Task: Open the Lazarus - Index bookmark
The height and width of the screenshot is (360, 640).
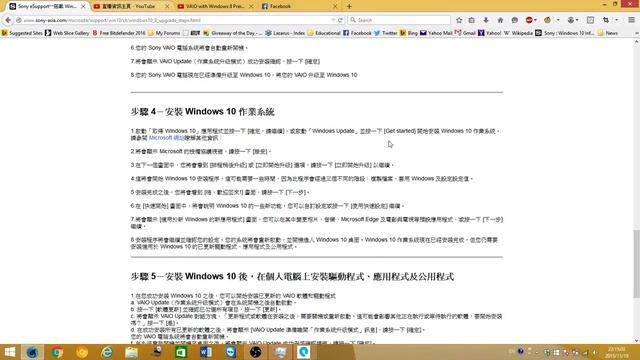Action: (x=285, y=33)
